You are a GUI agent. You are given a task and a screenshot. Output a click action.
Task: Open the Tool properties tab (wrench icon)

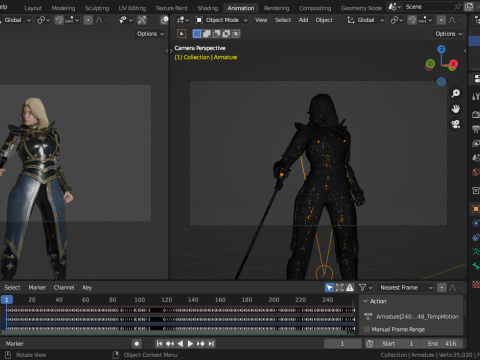coord(476,97)
